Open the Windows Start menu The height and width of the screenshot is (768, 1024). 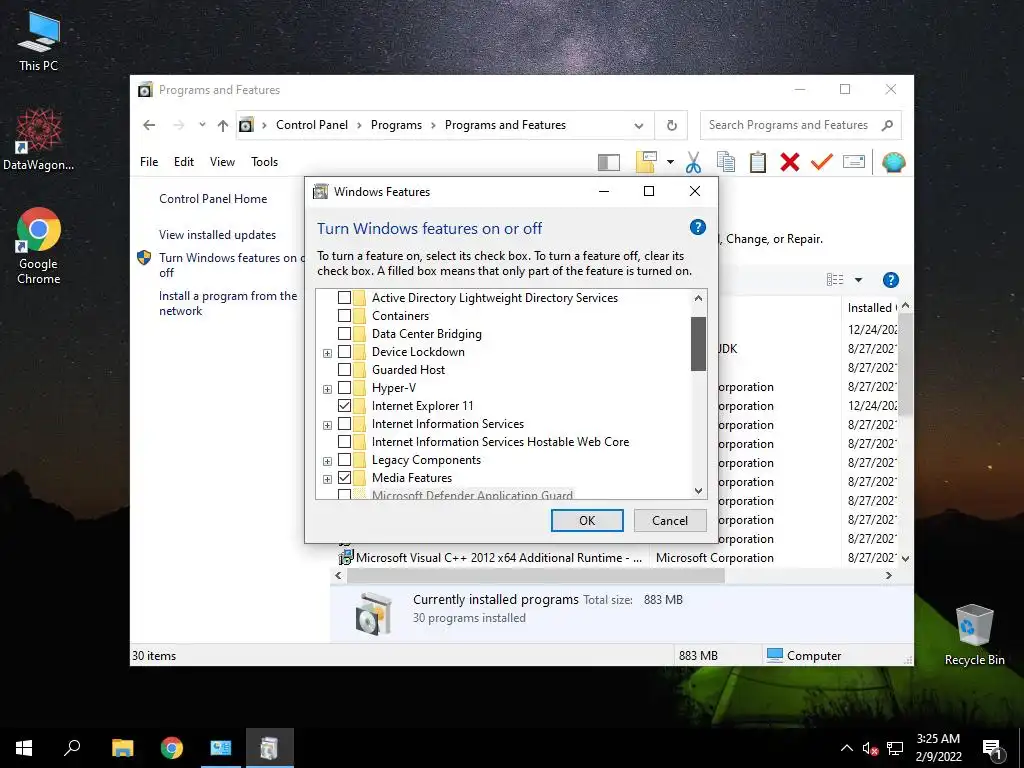(x=24, y=748)
